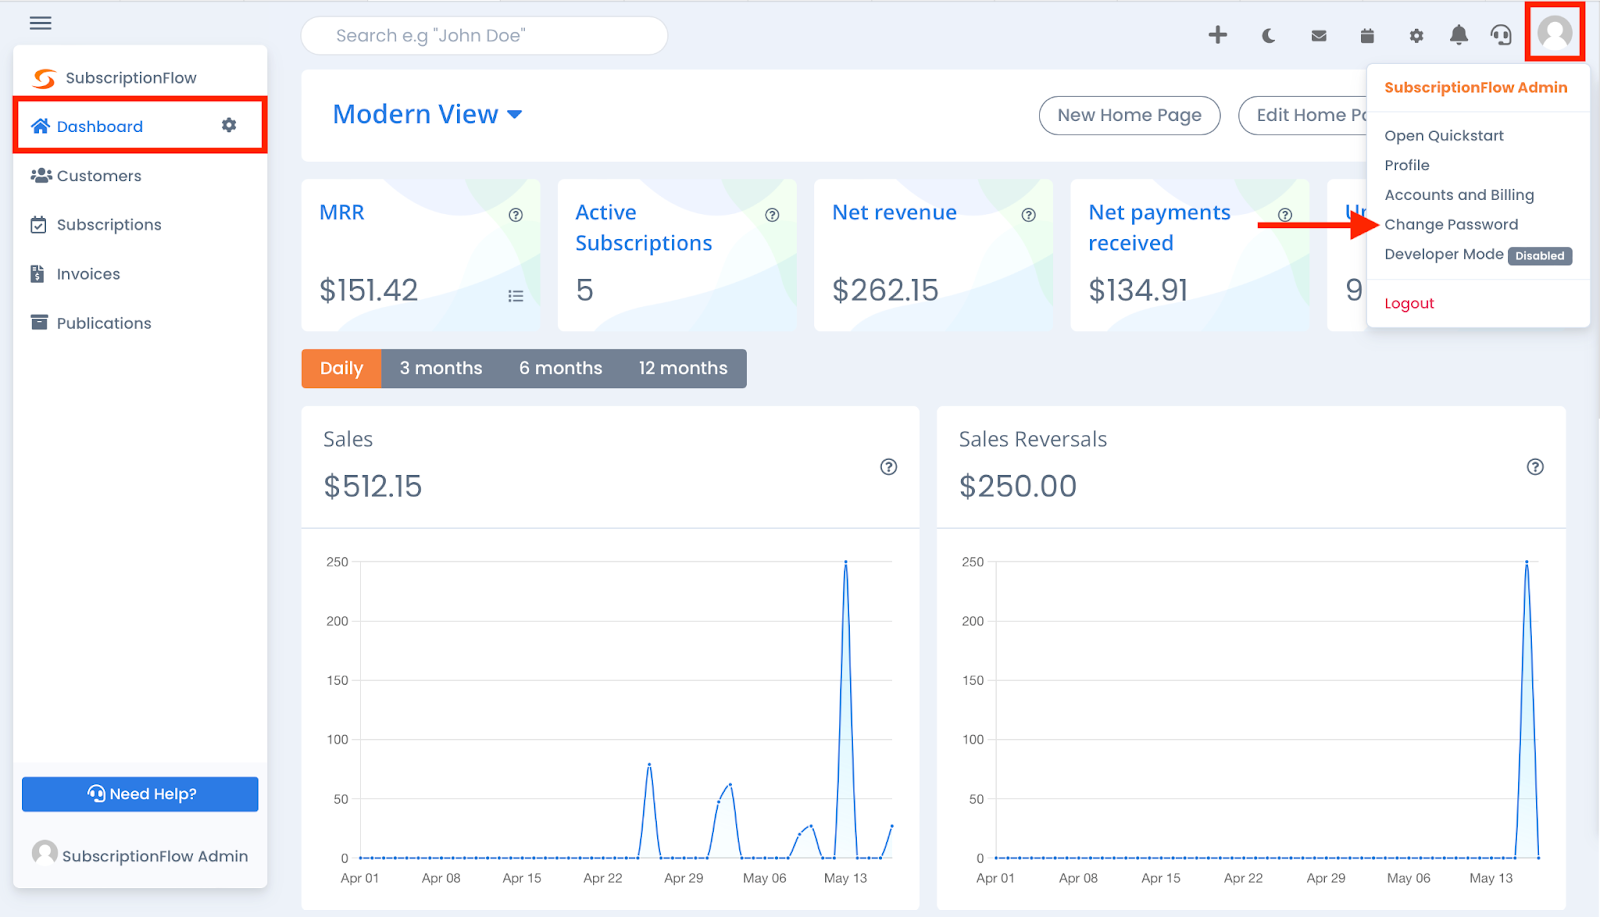This screenshot has height=917, width=1600.
Task: Open Accounts and Billing
Action: (1459, 195)
